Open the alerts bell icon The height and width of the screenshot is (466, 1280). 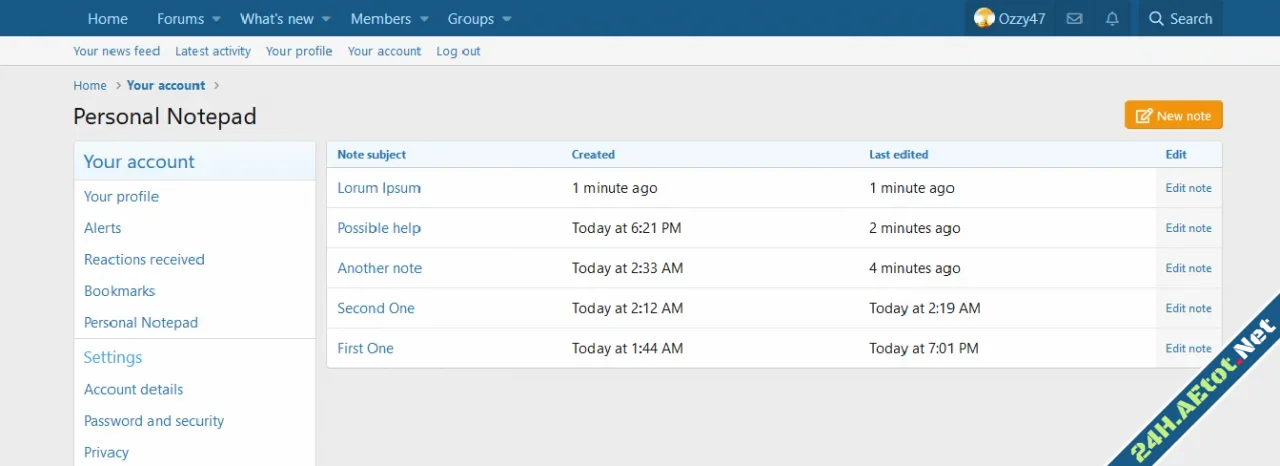(1112, 19)
